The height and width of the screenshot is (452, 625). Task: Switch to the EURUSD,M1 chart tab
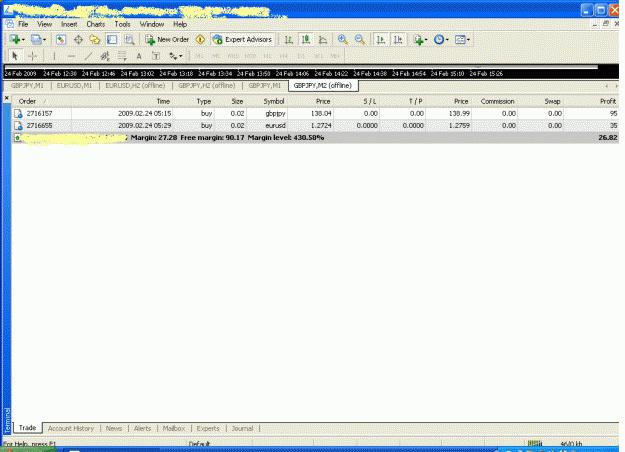[74, 86]
